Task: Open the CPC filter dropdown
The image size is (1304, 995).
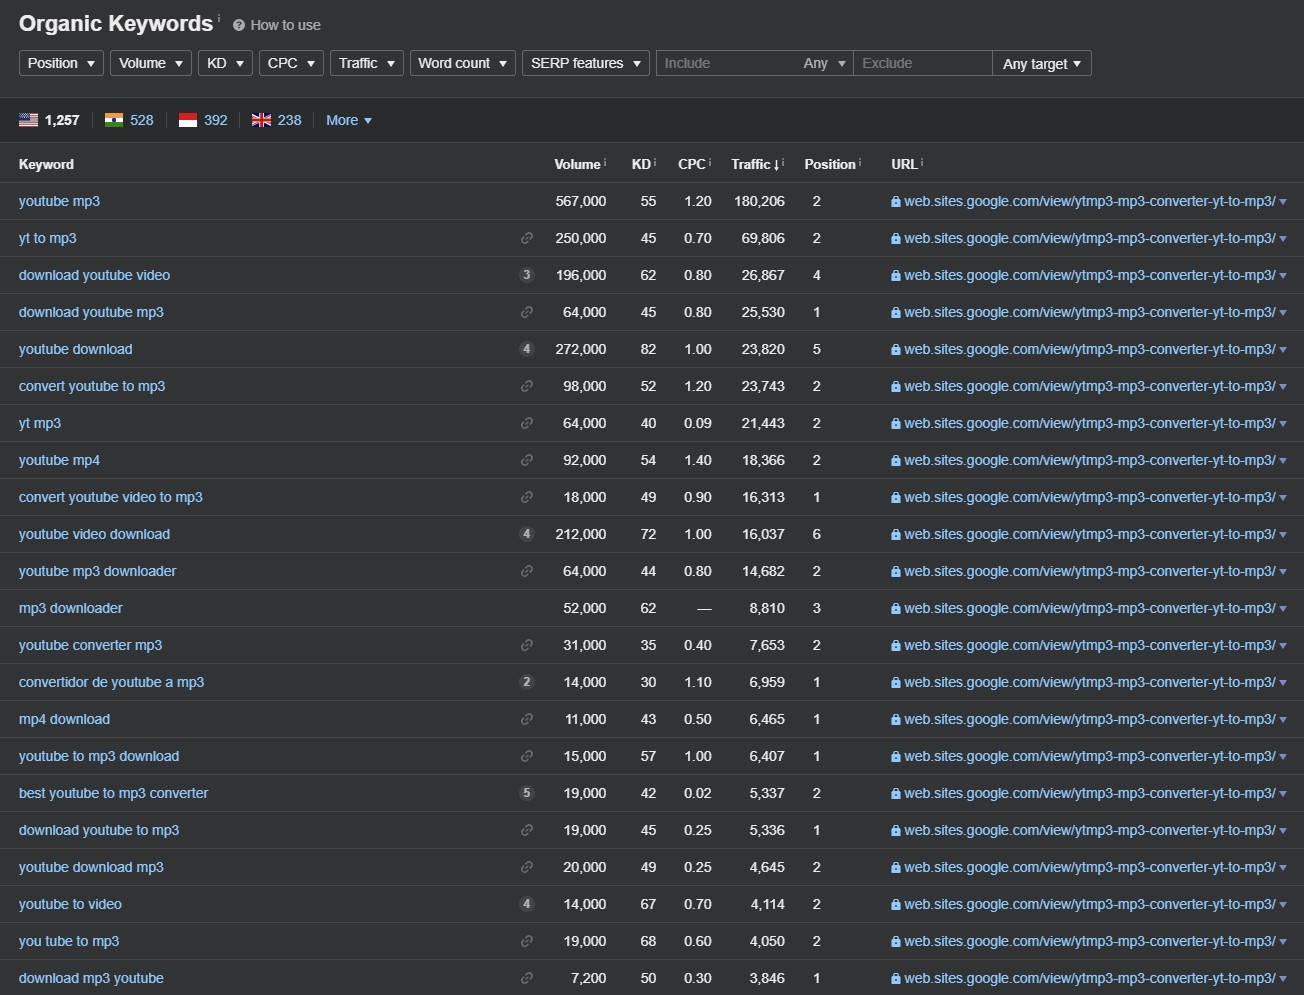Action: click(291, 63)
